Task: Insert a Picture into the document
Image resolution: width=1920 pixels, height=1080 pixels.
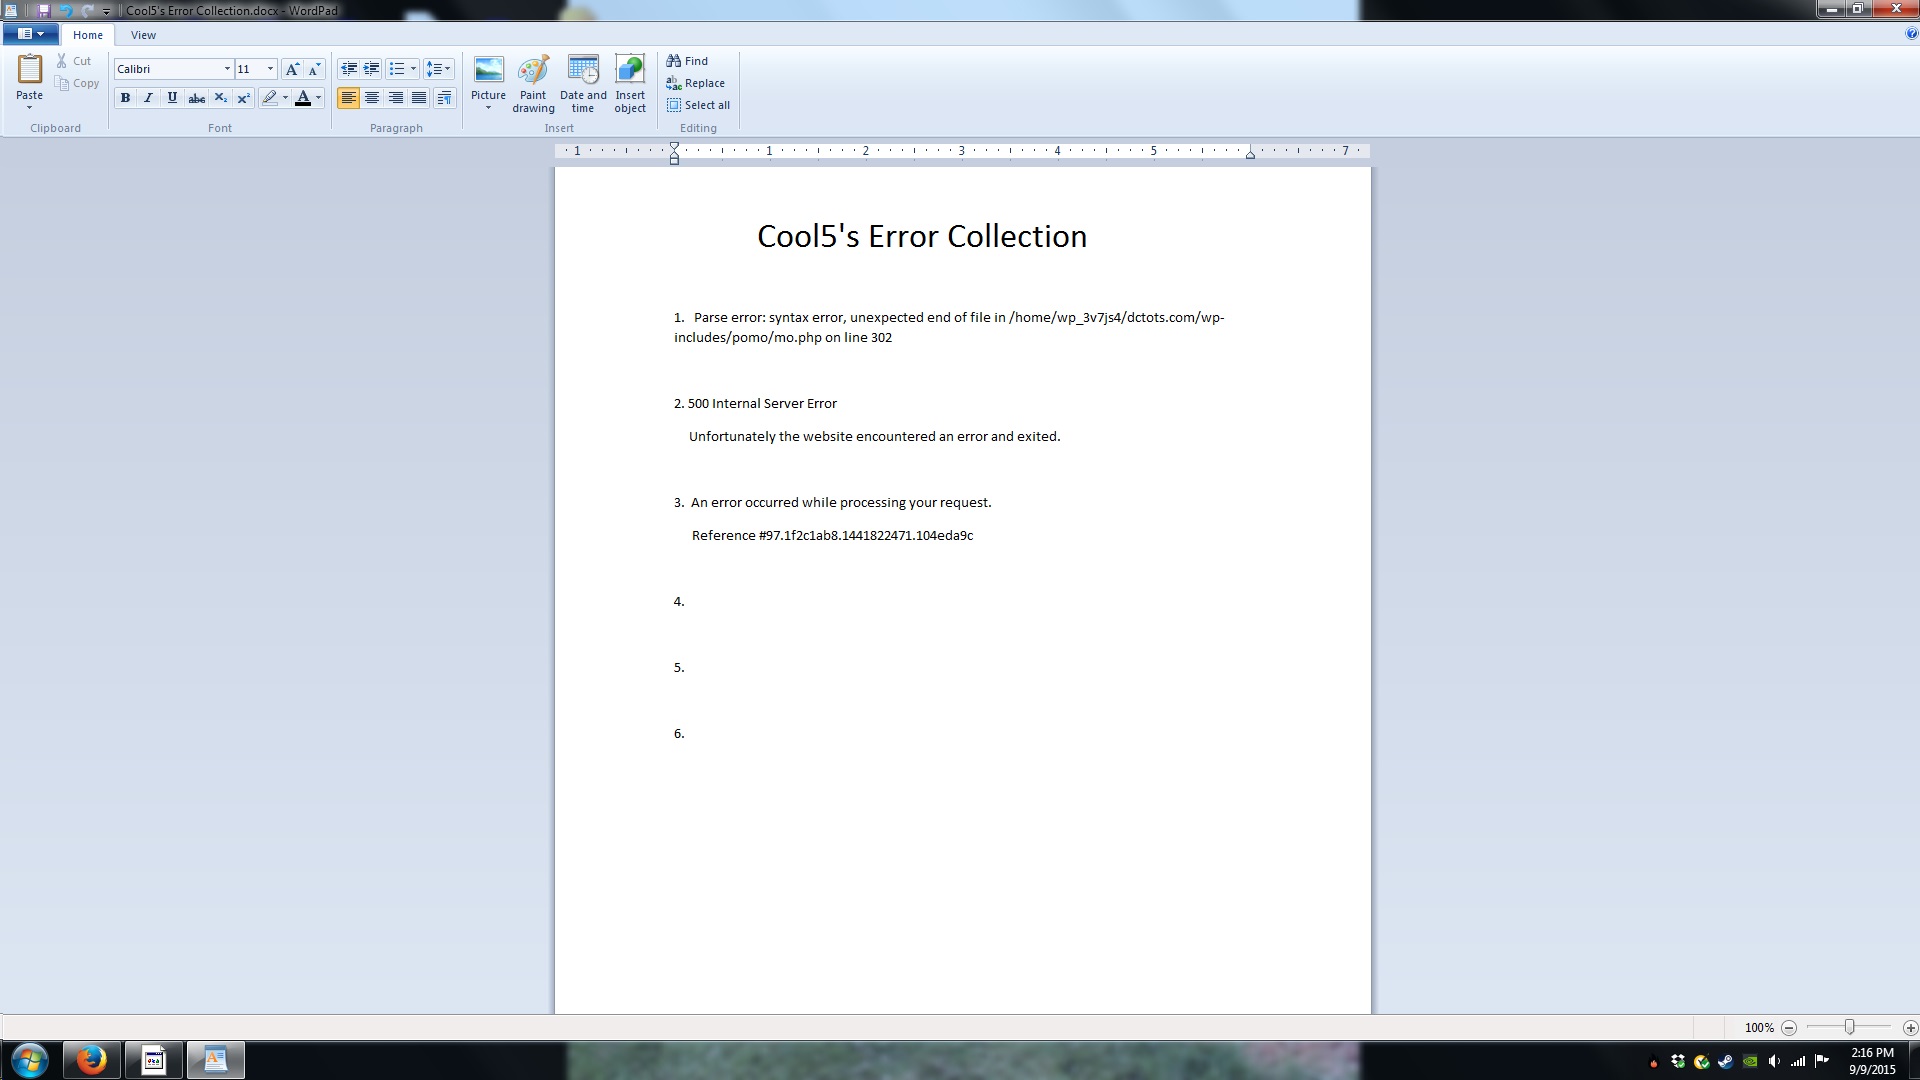Action: tap(488, 70)
